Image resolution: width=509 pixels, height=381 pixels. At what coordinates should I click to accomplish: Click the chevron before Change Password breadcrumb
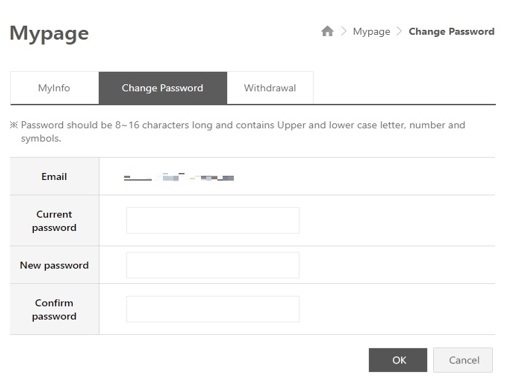pos(399,31)
